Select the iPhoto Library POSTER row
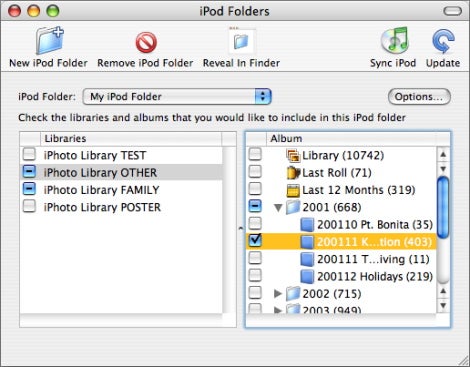The width and height of the screenshot is (470, 367). [121, 207]
